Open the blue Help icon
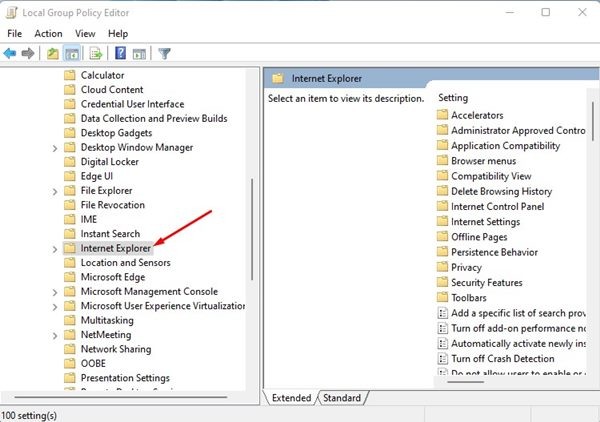The image size is (600, 422). (x=121, y=53)
